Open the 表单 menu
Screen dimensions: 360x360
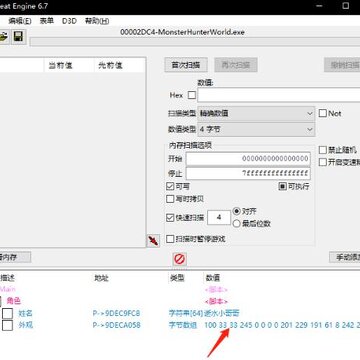(x=47, y=21)
